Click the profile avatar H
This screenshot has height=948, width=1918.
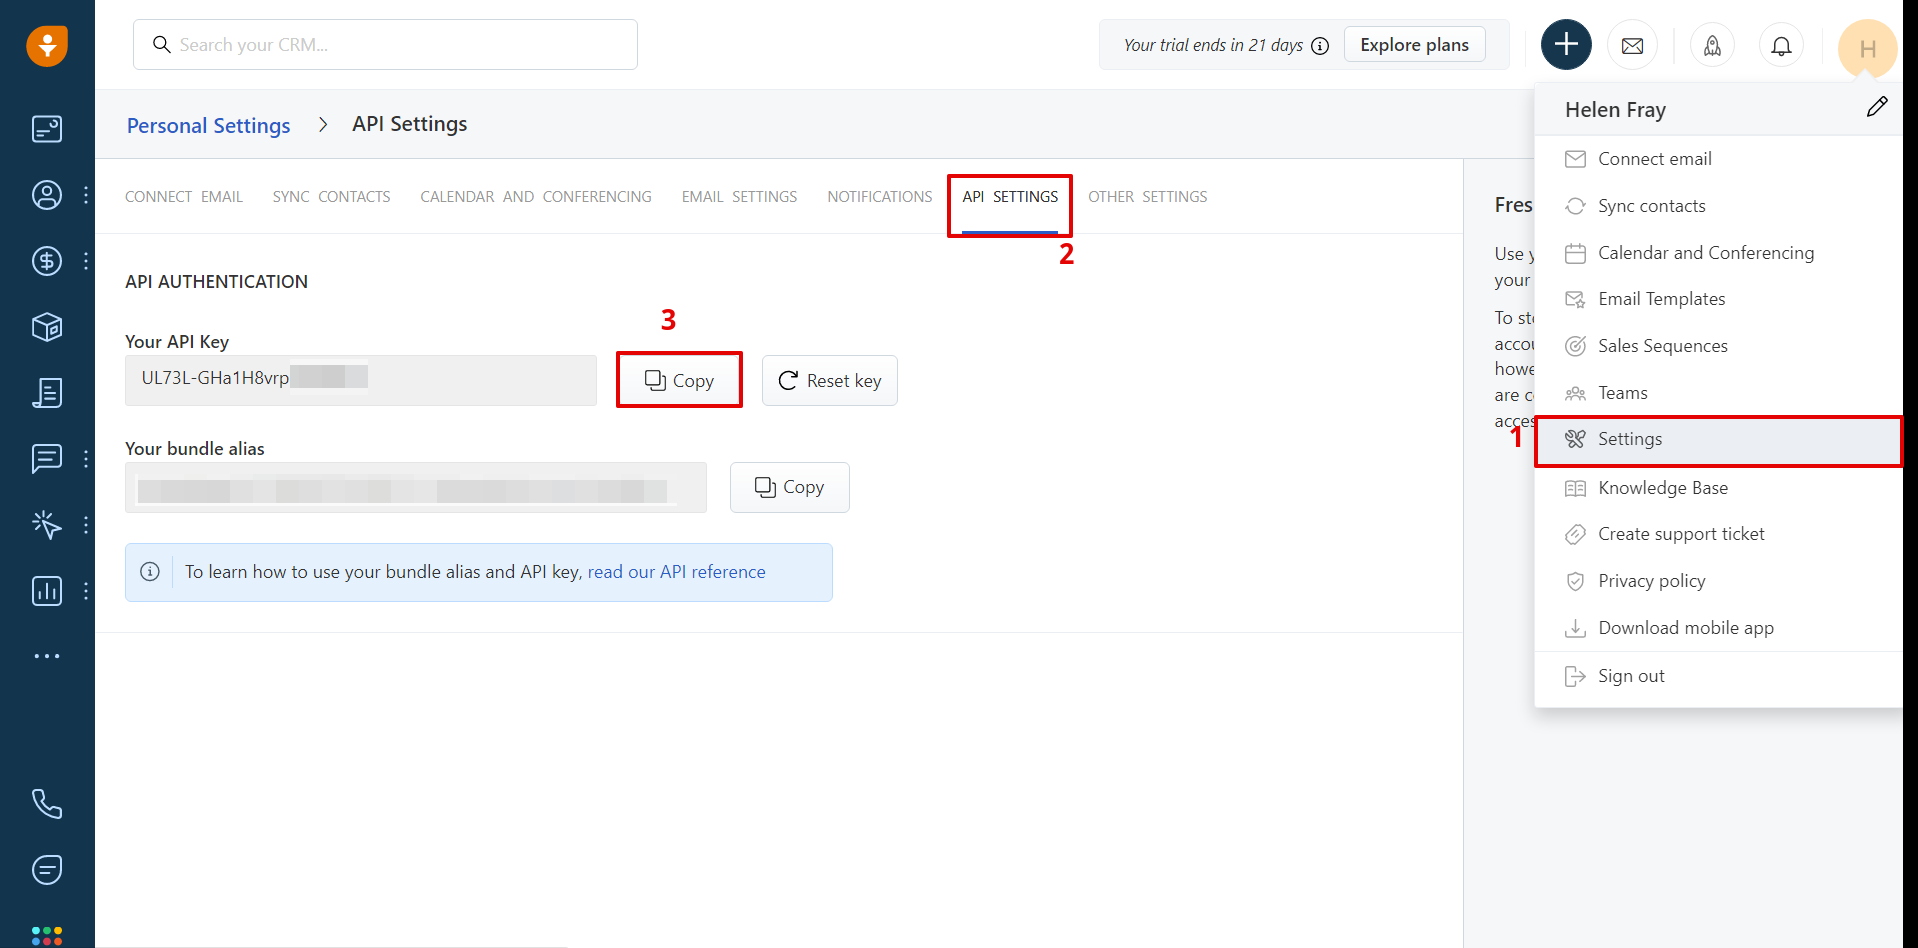pos(1867,48)
